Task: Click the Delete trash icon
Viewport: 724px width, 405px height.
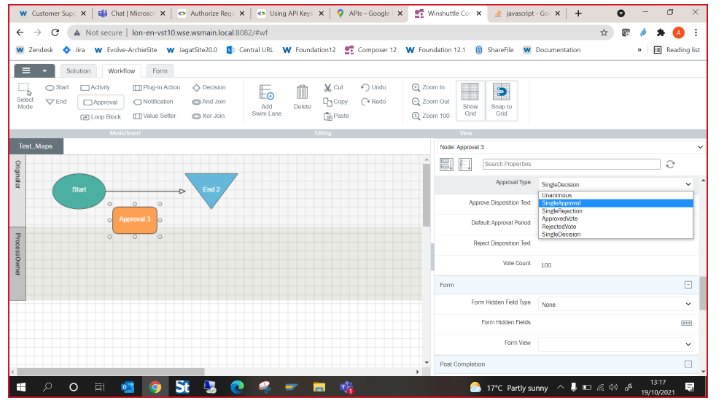Action: coord(302,97)
